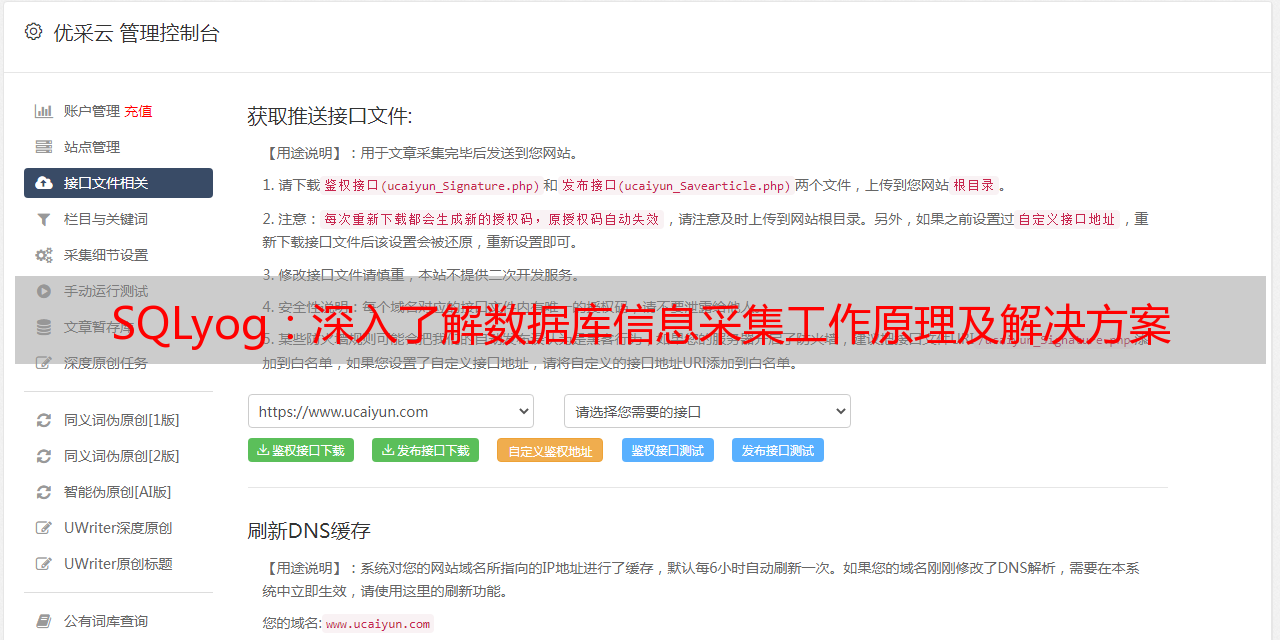Image resolution: width=1280 pixels, height=640 pixels.
Task: Open 智能伪原创[AI版] tool
Action: tap(118, 492)
